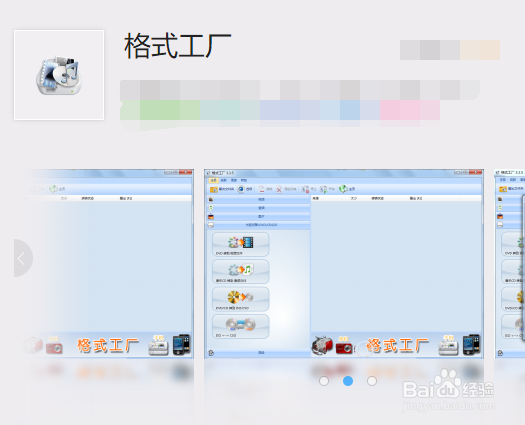Select the last carousel page dot
This screenshot has width=525, height=425.
coord(372,381)
